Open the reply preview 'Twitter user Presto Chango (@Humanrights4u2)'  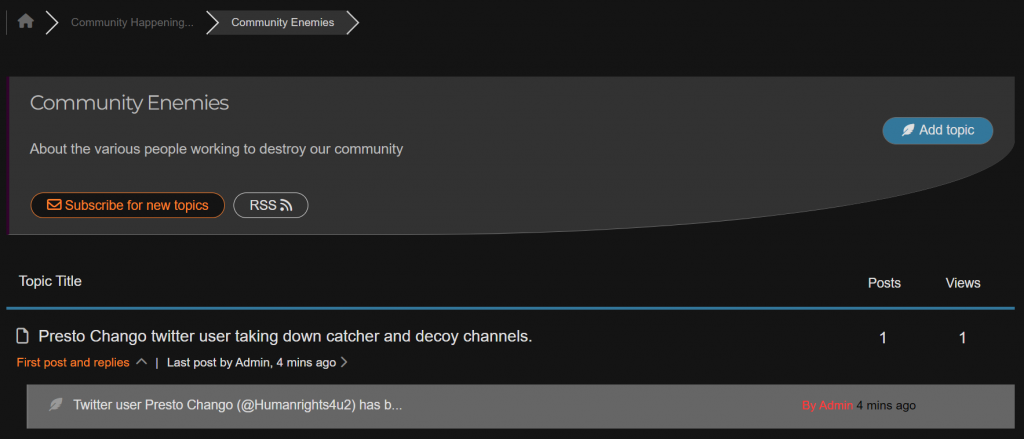238,405
